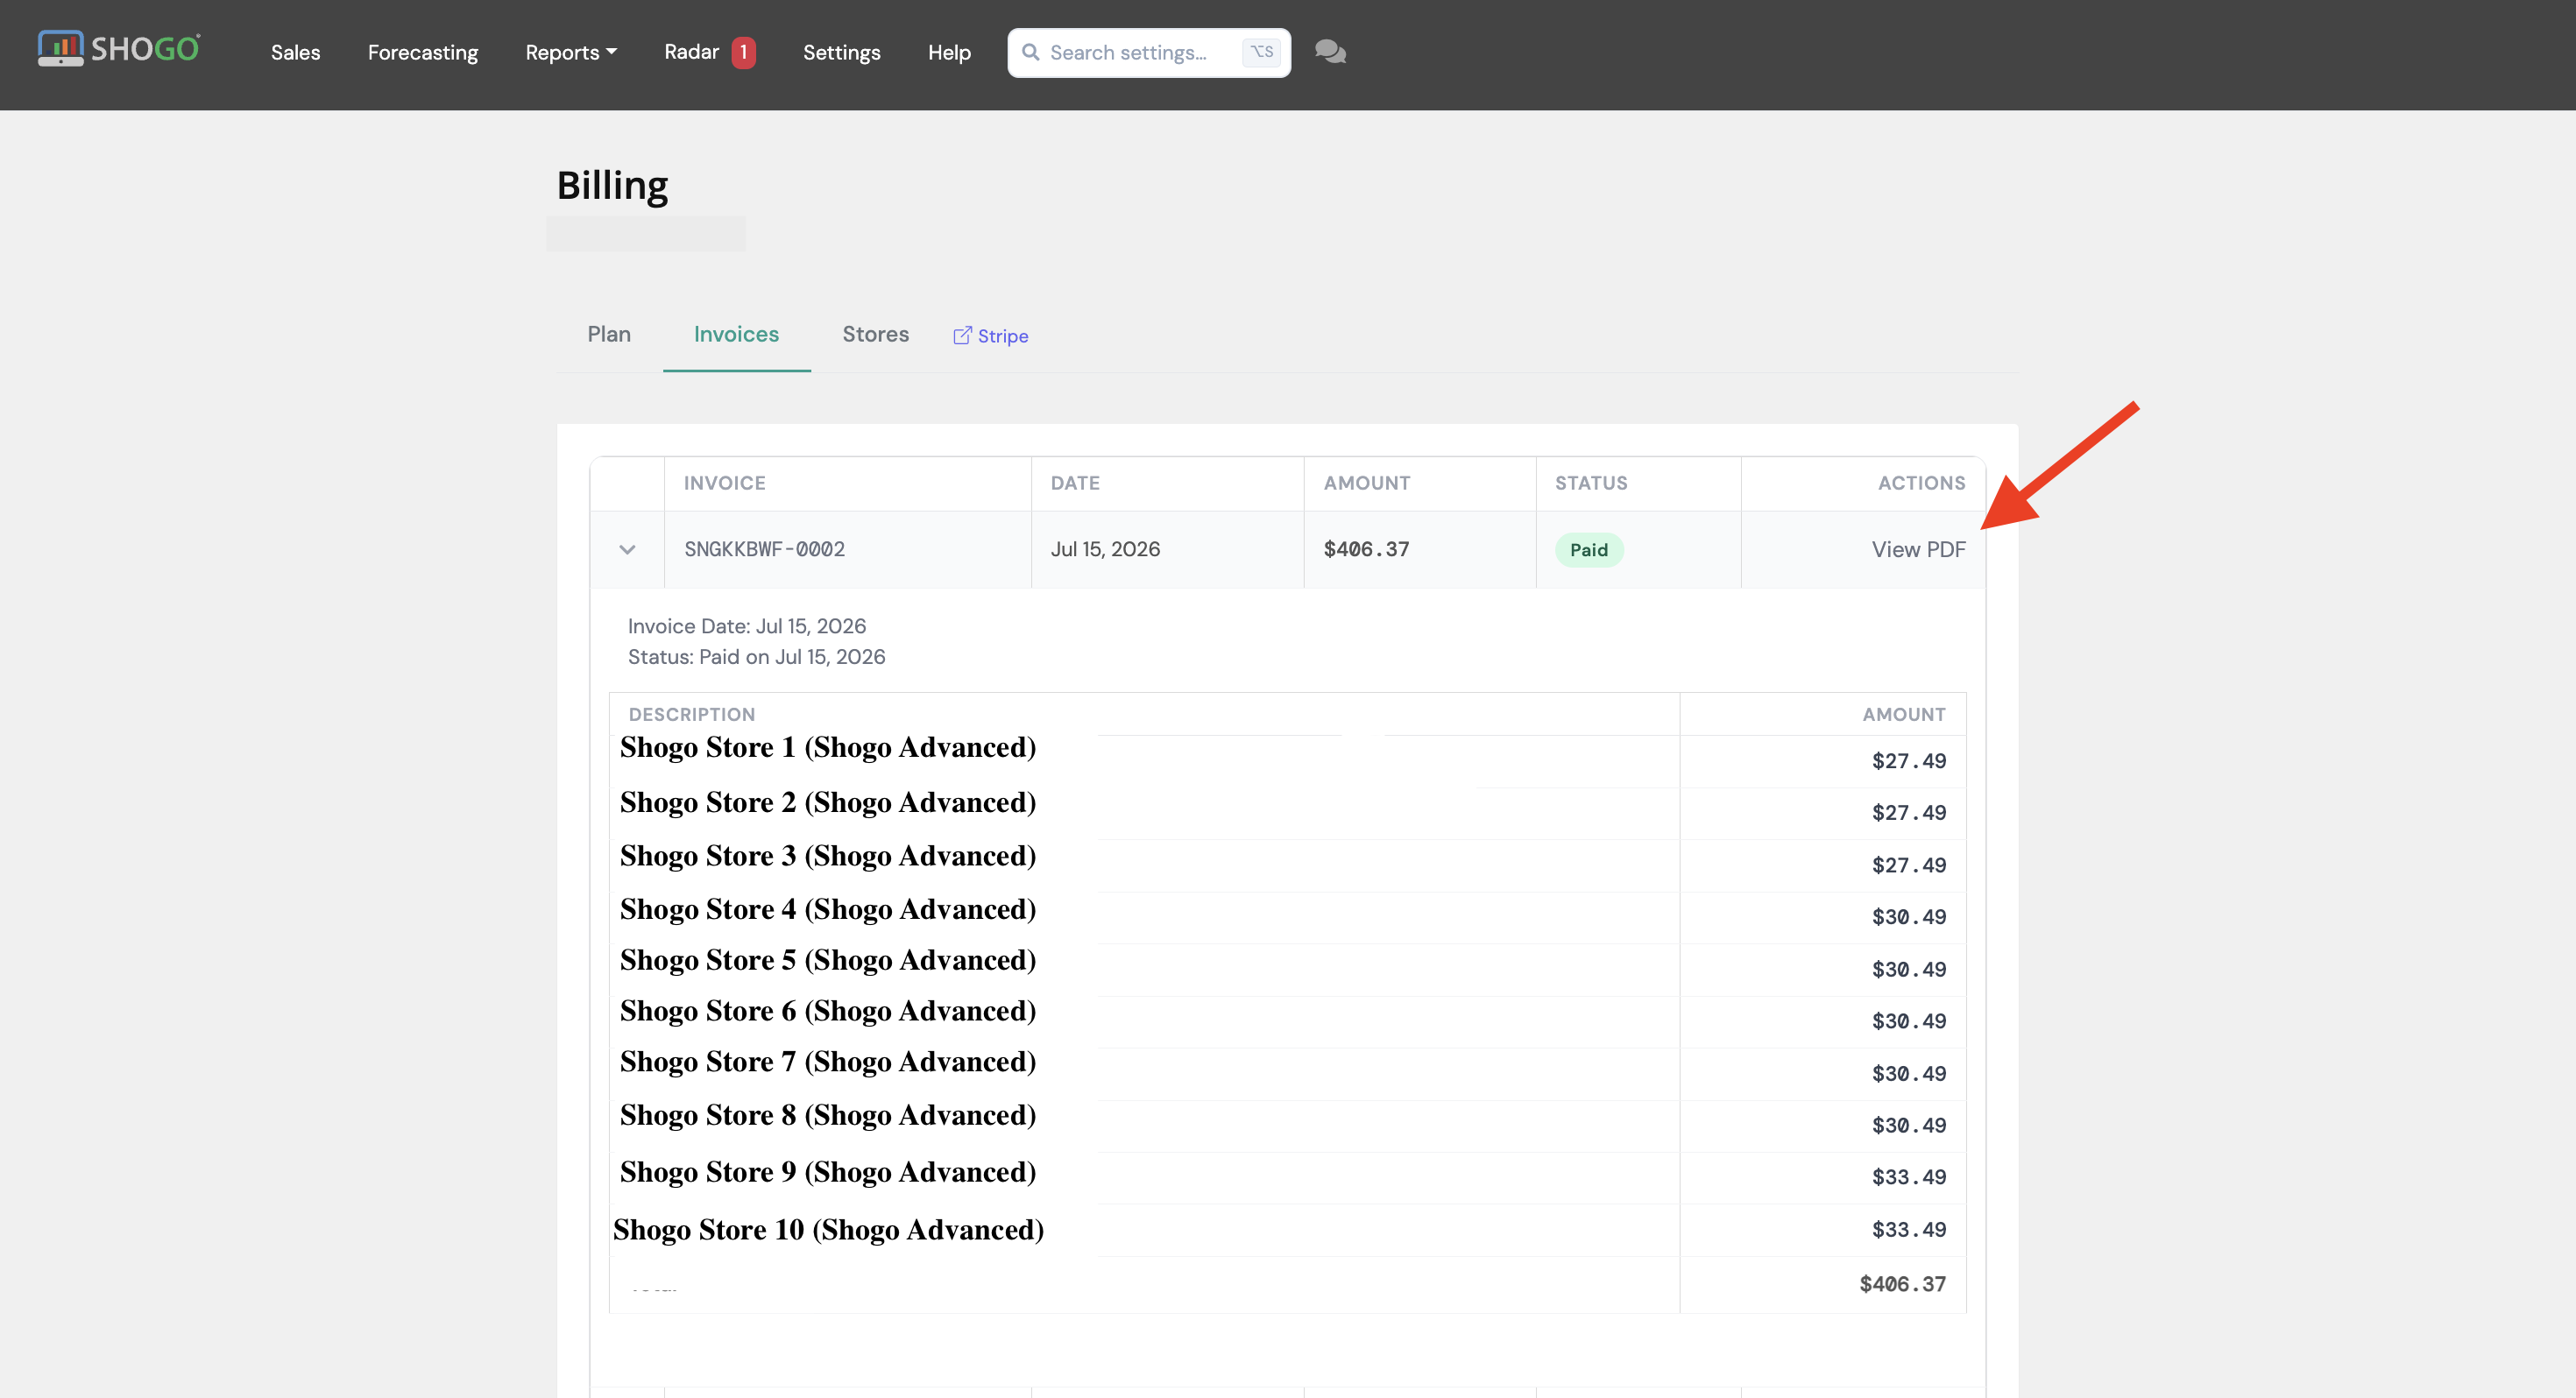This screenshot has height=1398, width=2576.
Task: Switch to the Plan tab
Action: click(609, 334)
